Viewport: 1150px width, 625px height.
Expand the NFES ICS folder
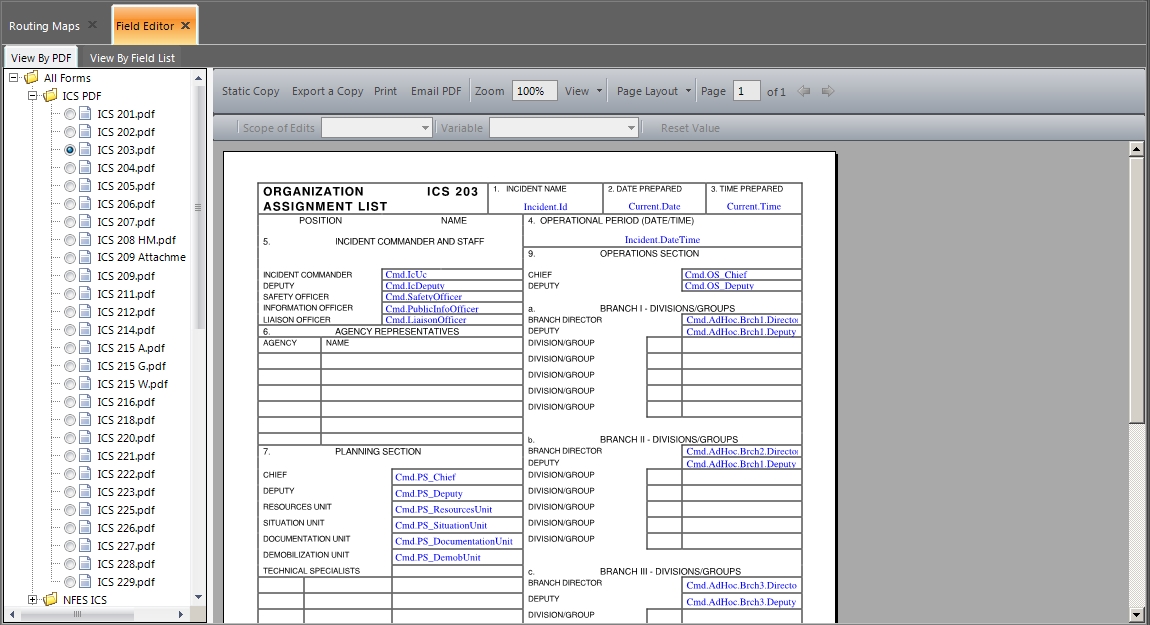(32, 600)
